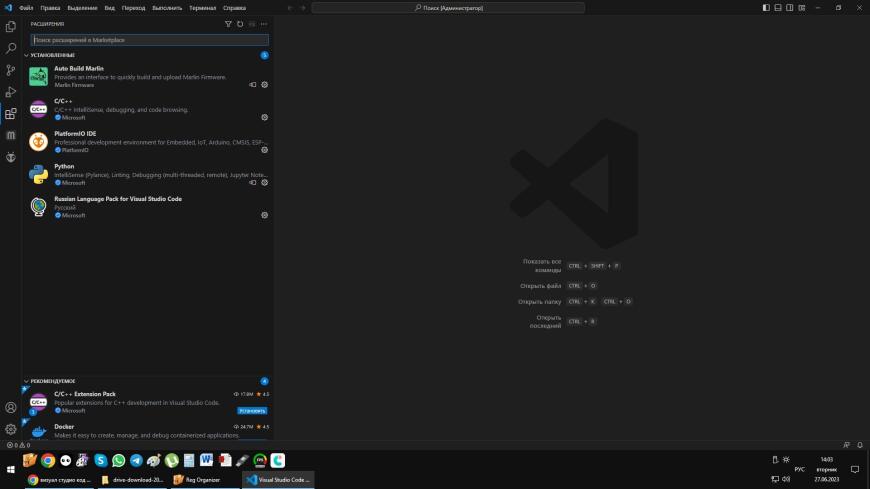
Task: Launch uTorrent from the taskbar
Action: click(x=171, y=460)
